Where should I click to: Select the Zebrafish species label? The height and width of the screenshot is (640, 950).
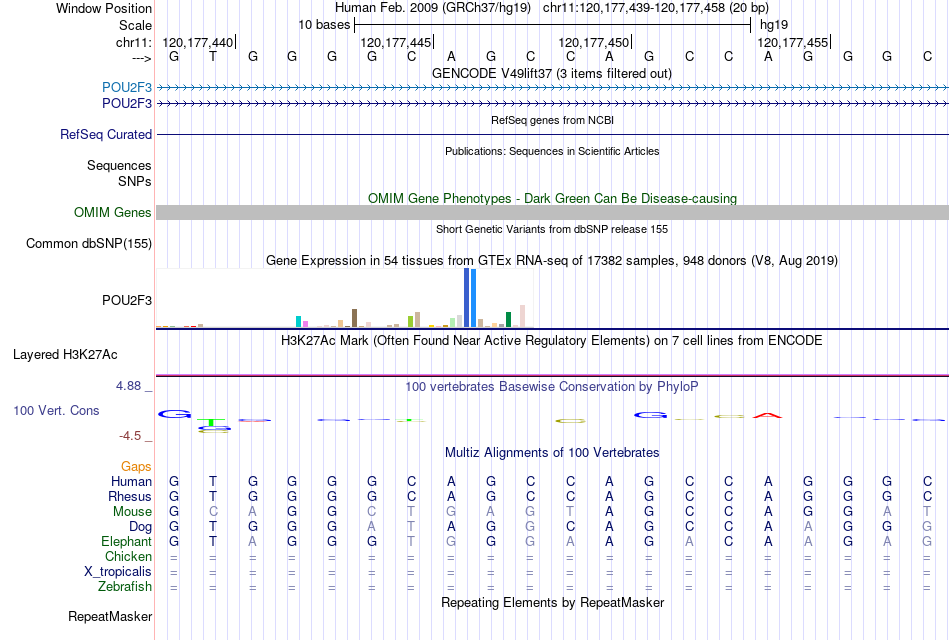(x=125, y=587)
